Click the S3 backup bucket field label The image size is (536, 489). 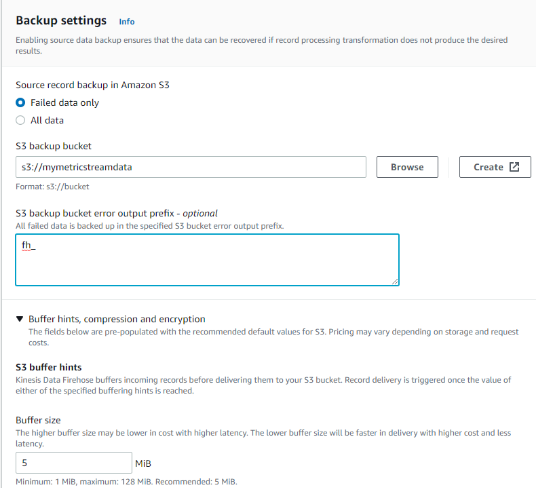53,146
